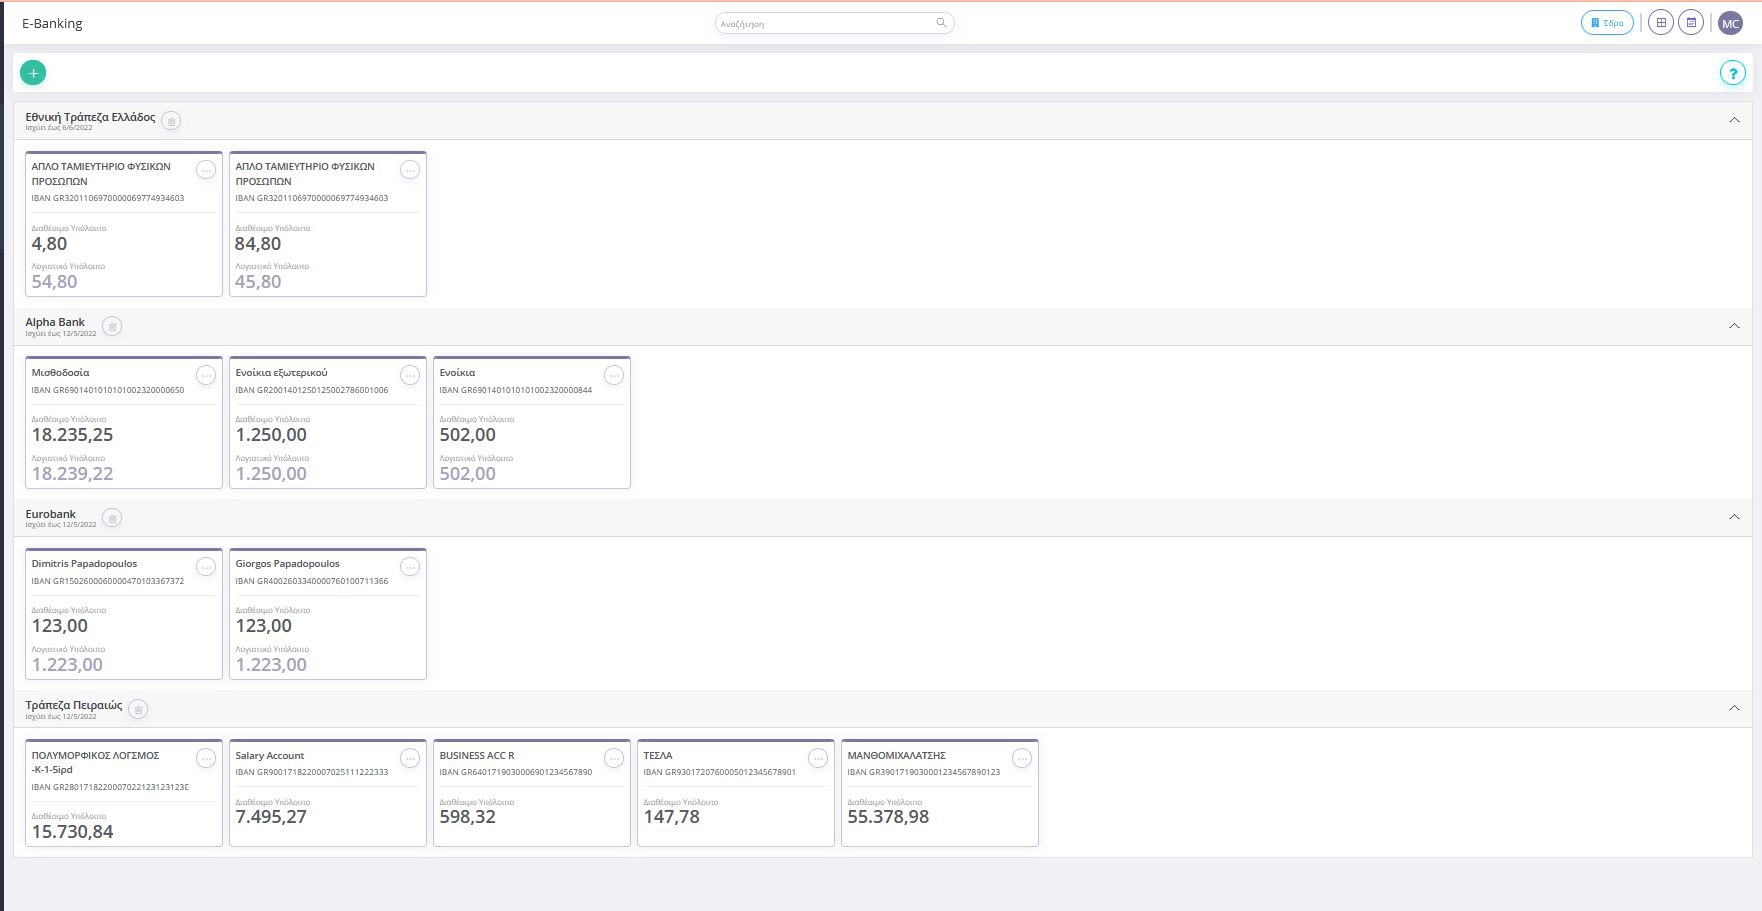The height and width of the screenshot is (911, 1762).
Task: Open ellipsis menu on Salary Account card
Action: [410, 759]
